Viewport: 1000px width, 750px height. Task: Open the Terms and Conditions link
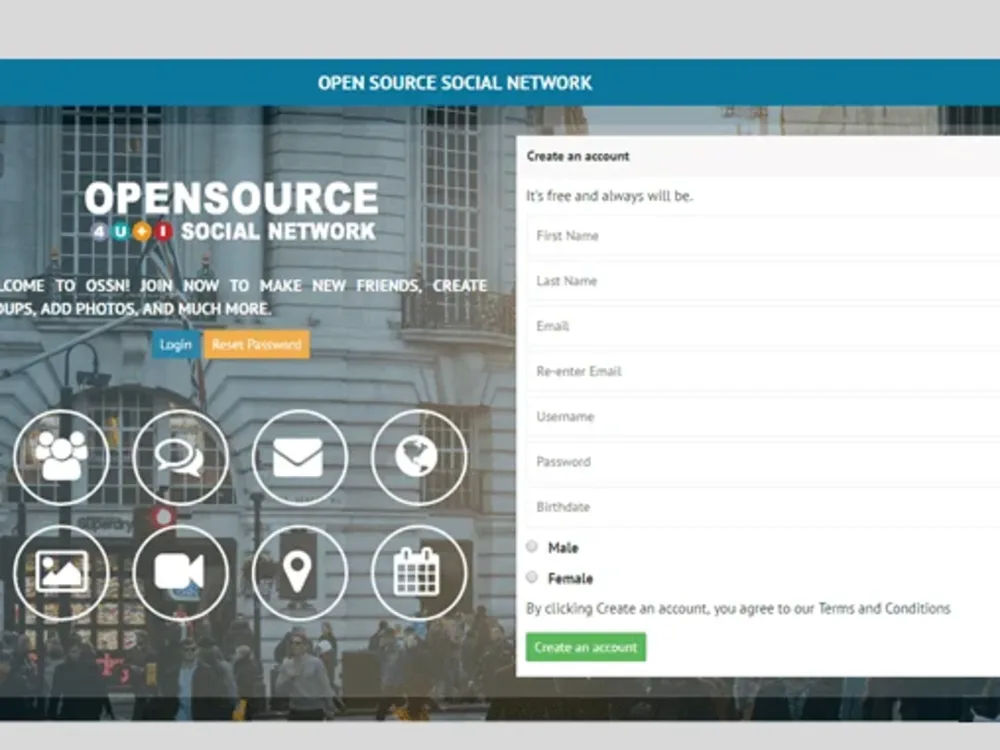[x=884, y=608]
